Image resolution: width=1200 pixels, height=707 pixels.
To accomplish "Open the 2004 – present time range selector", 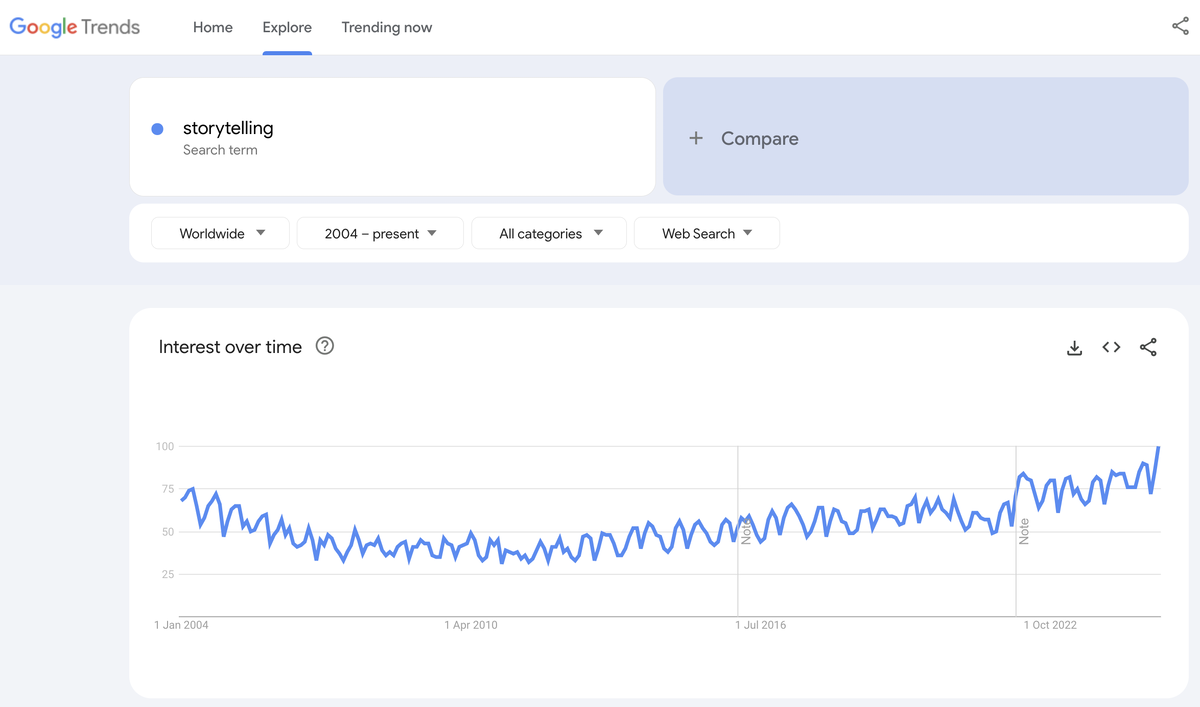I will point(380,233).
